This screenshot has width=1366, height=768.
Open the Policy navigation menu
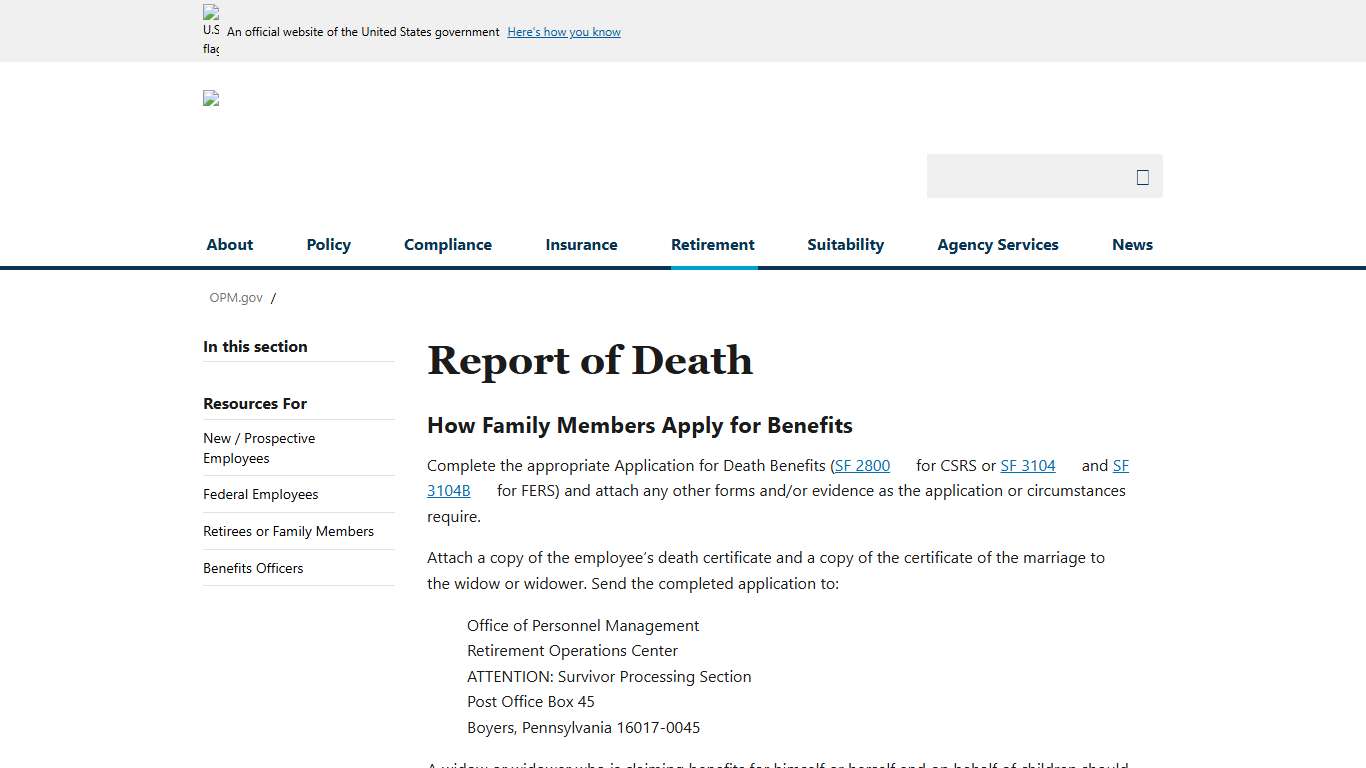tap(328, 244)
